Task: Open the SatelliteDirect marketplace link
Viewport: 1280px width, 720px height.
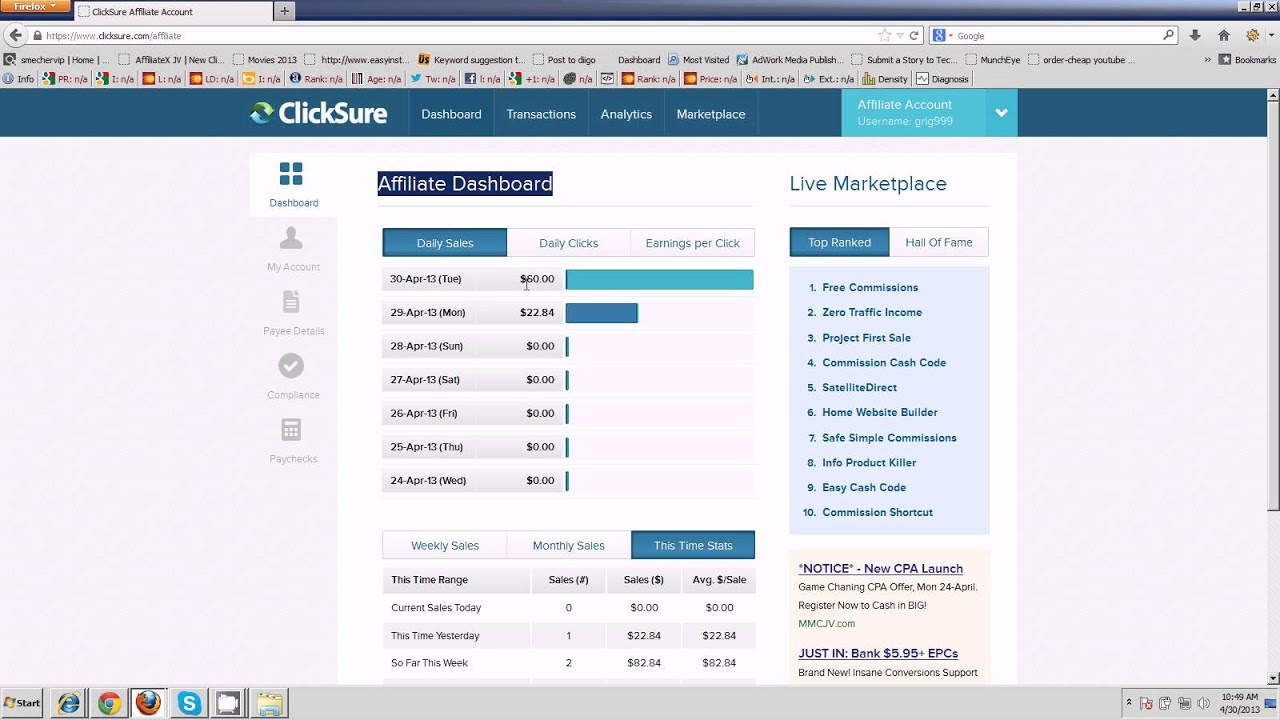Action: click(x=859, y=387)
